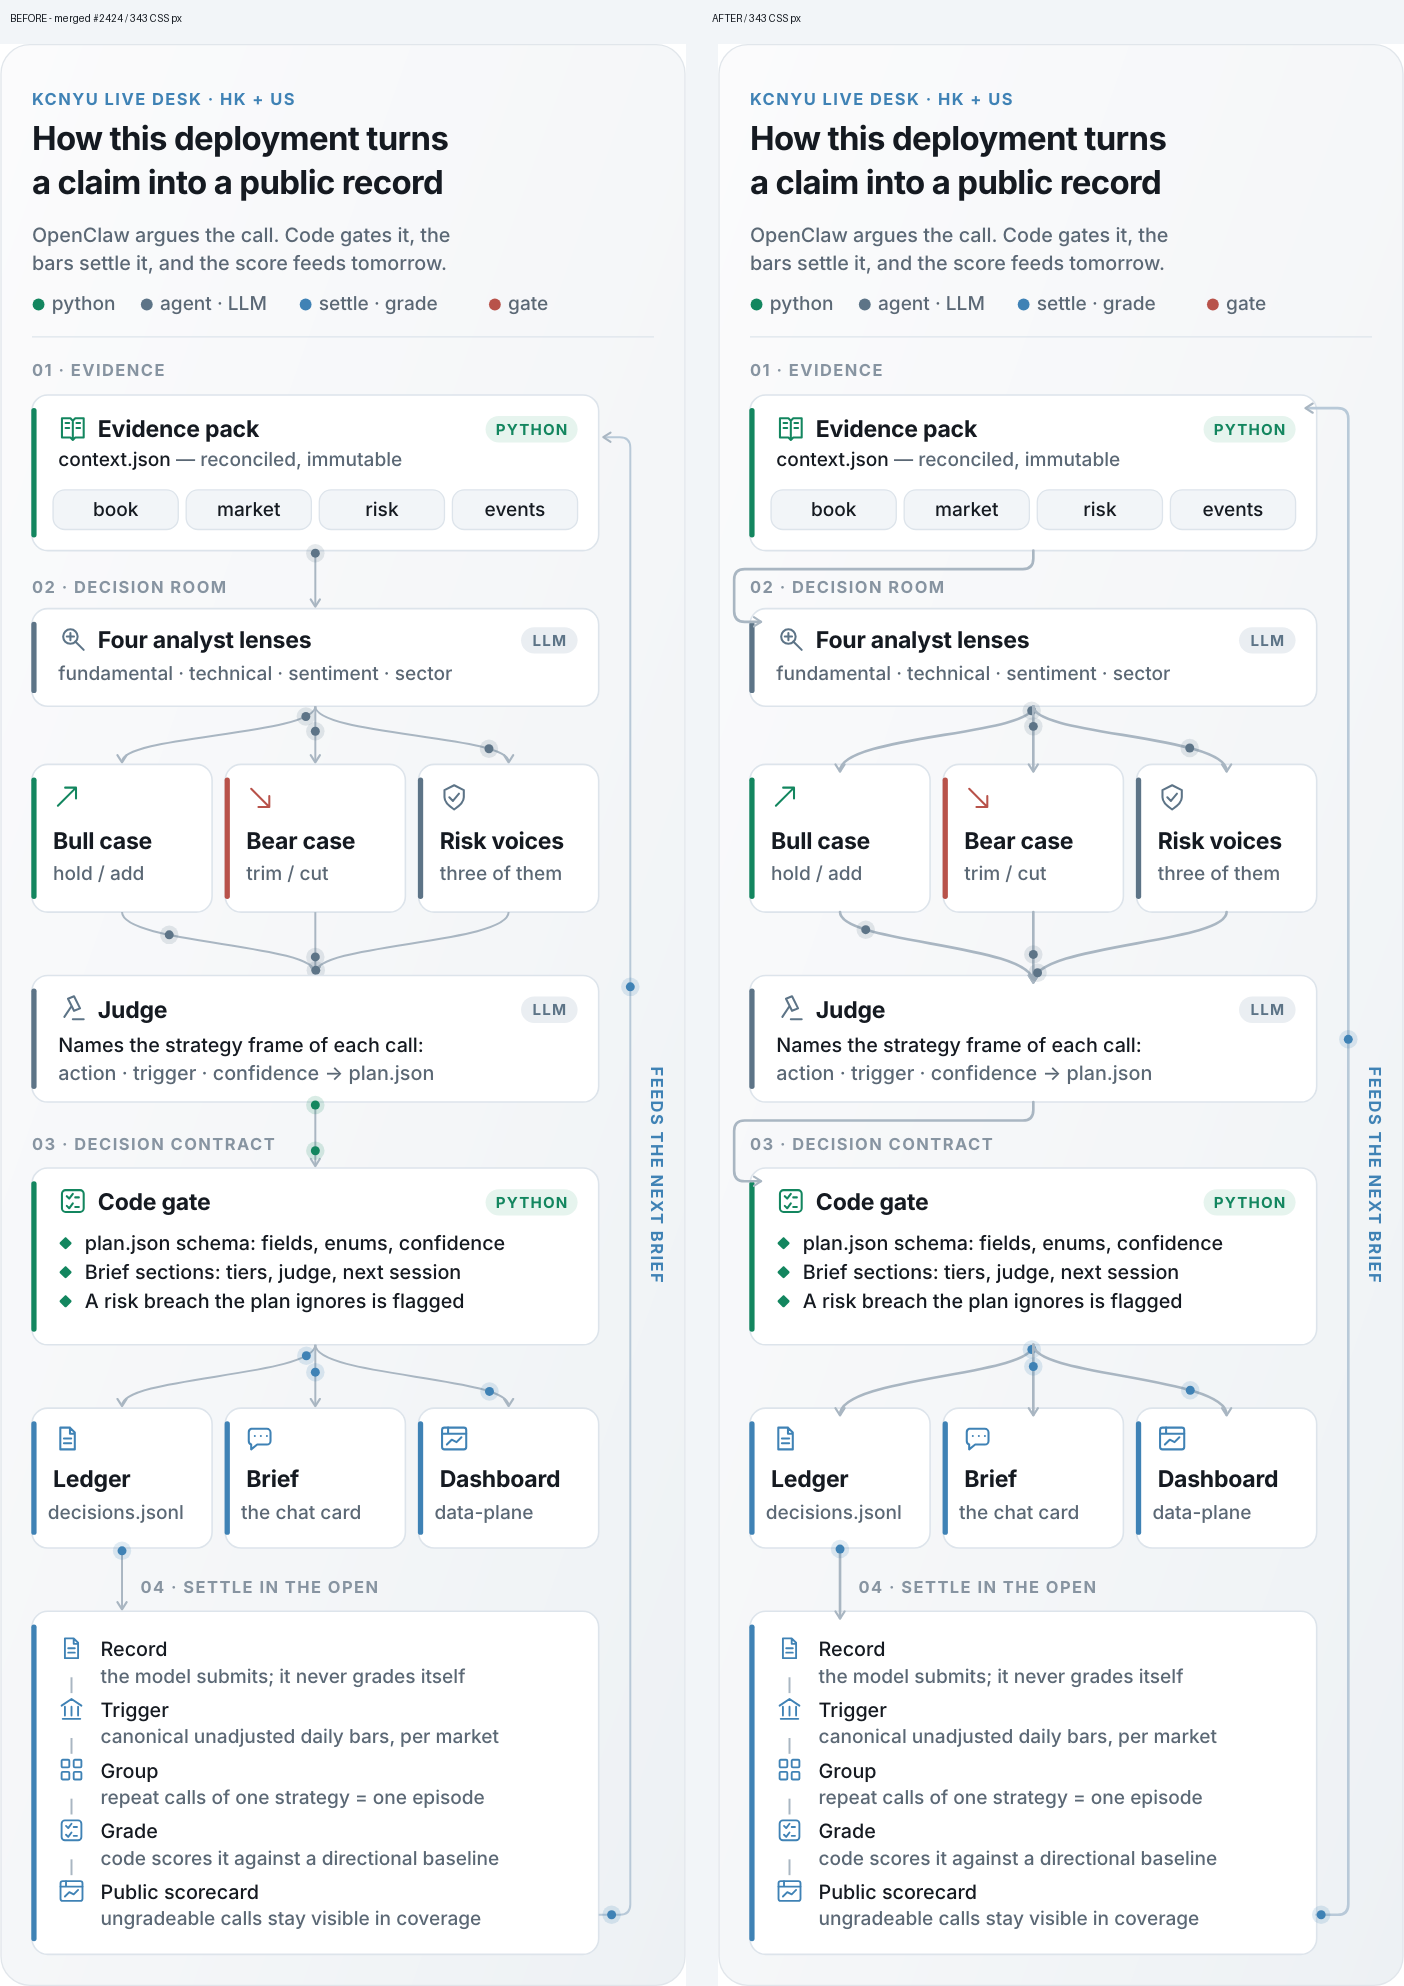
Task: Click the Group grid icon in AFTER settle list
Action: [789, 1770]
